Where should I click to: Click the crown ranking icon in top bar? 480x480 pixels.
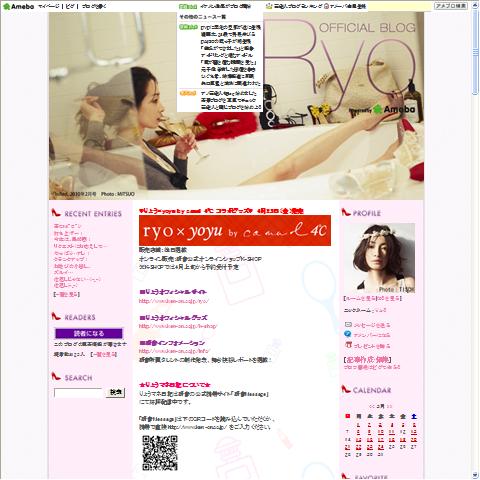pyautogui.click(x=269, y=6)
